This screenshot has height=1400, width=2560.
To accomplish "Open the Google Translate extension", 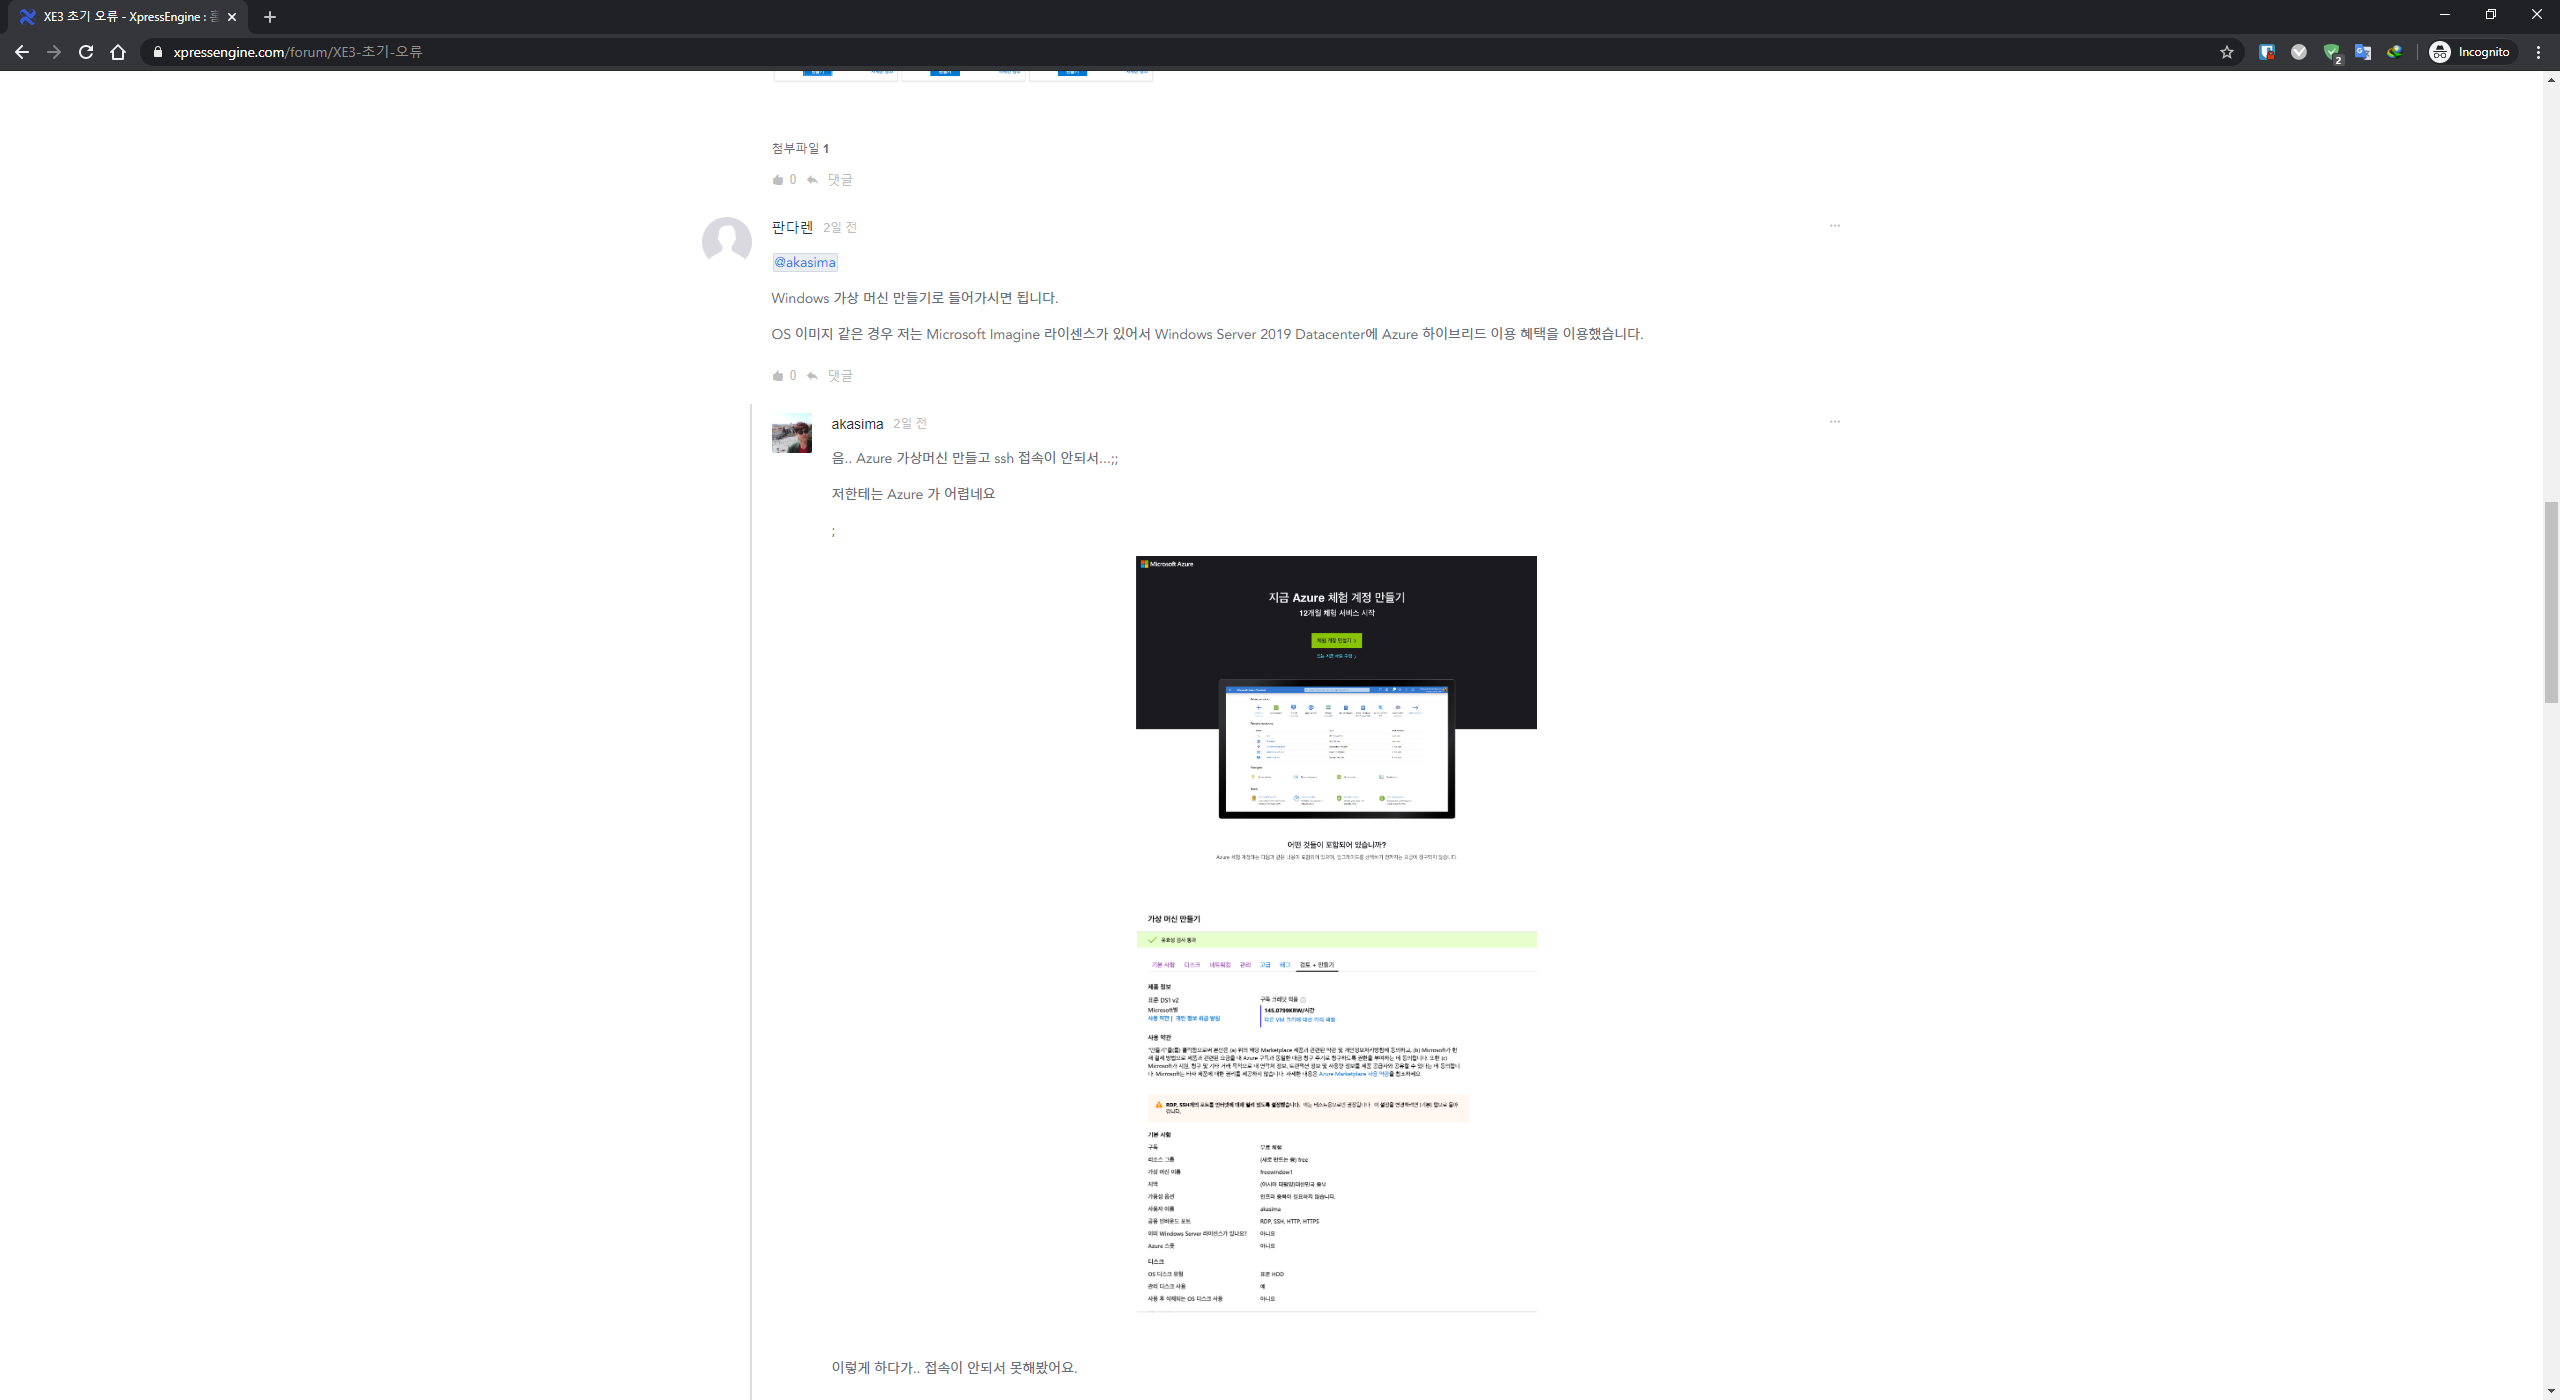I will click(2363, 51).
